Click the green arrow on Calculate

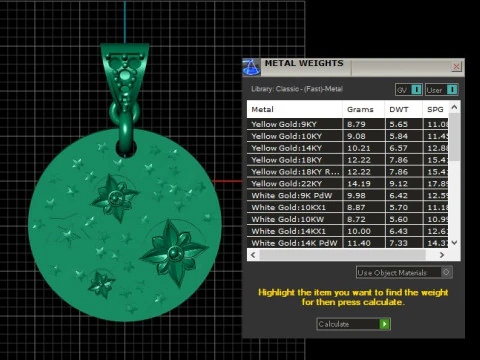385,324
